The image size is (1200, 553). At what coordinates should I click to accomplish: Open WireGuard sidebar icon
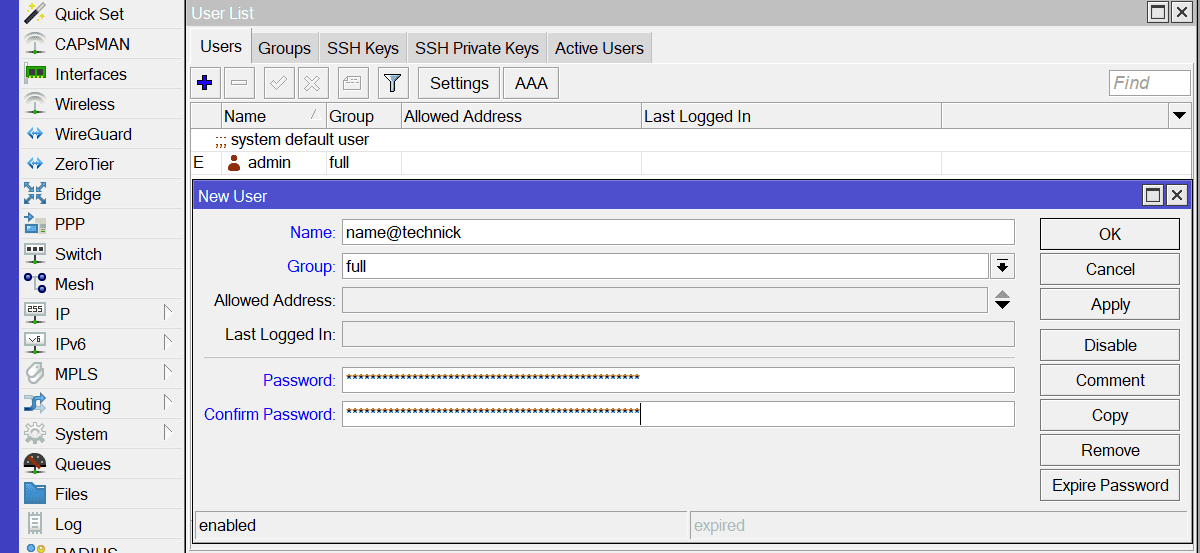coord(35,134)
